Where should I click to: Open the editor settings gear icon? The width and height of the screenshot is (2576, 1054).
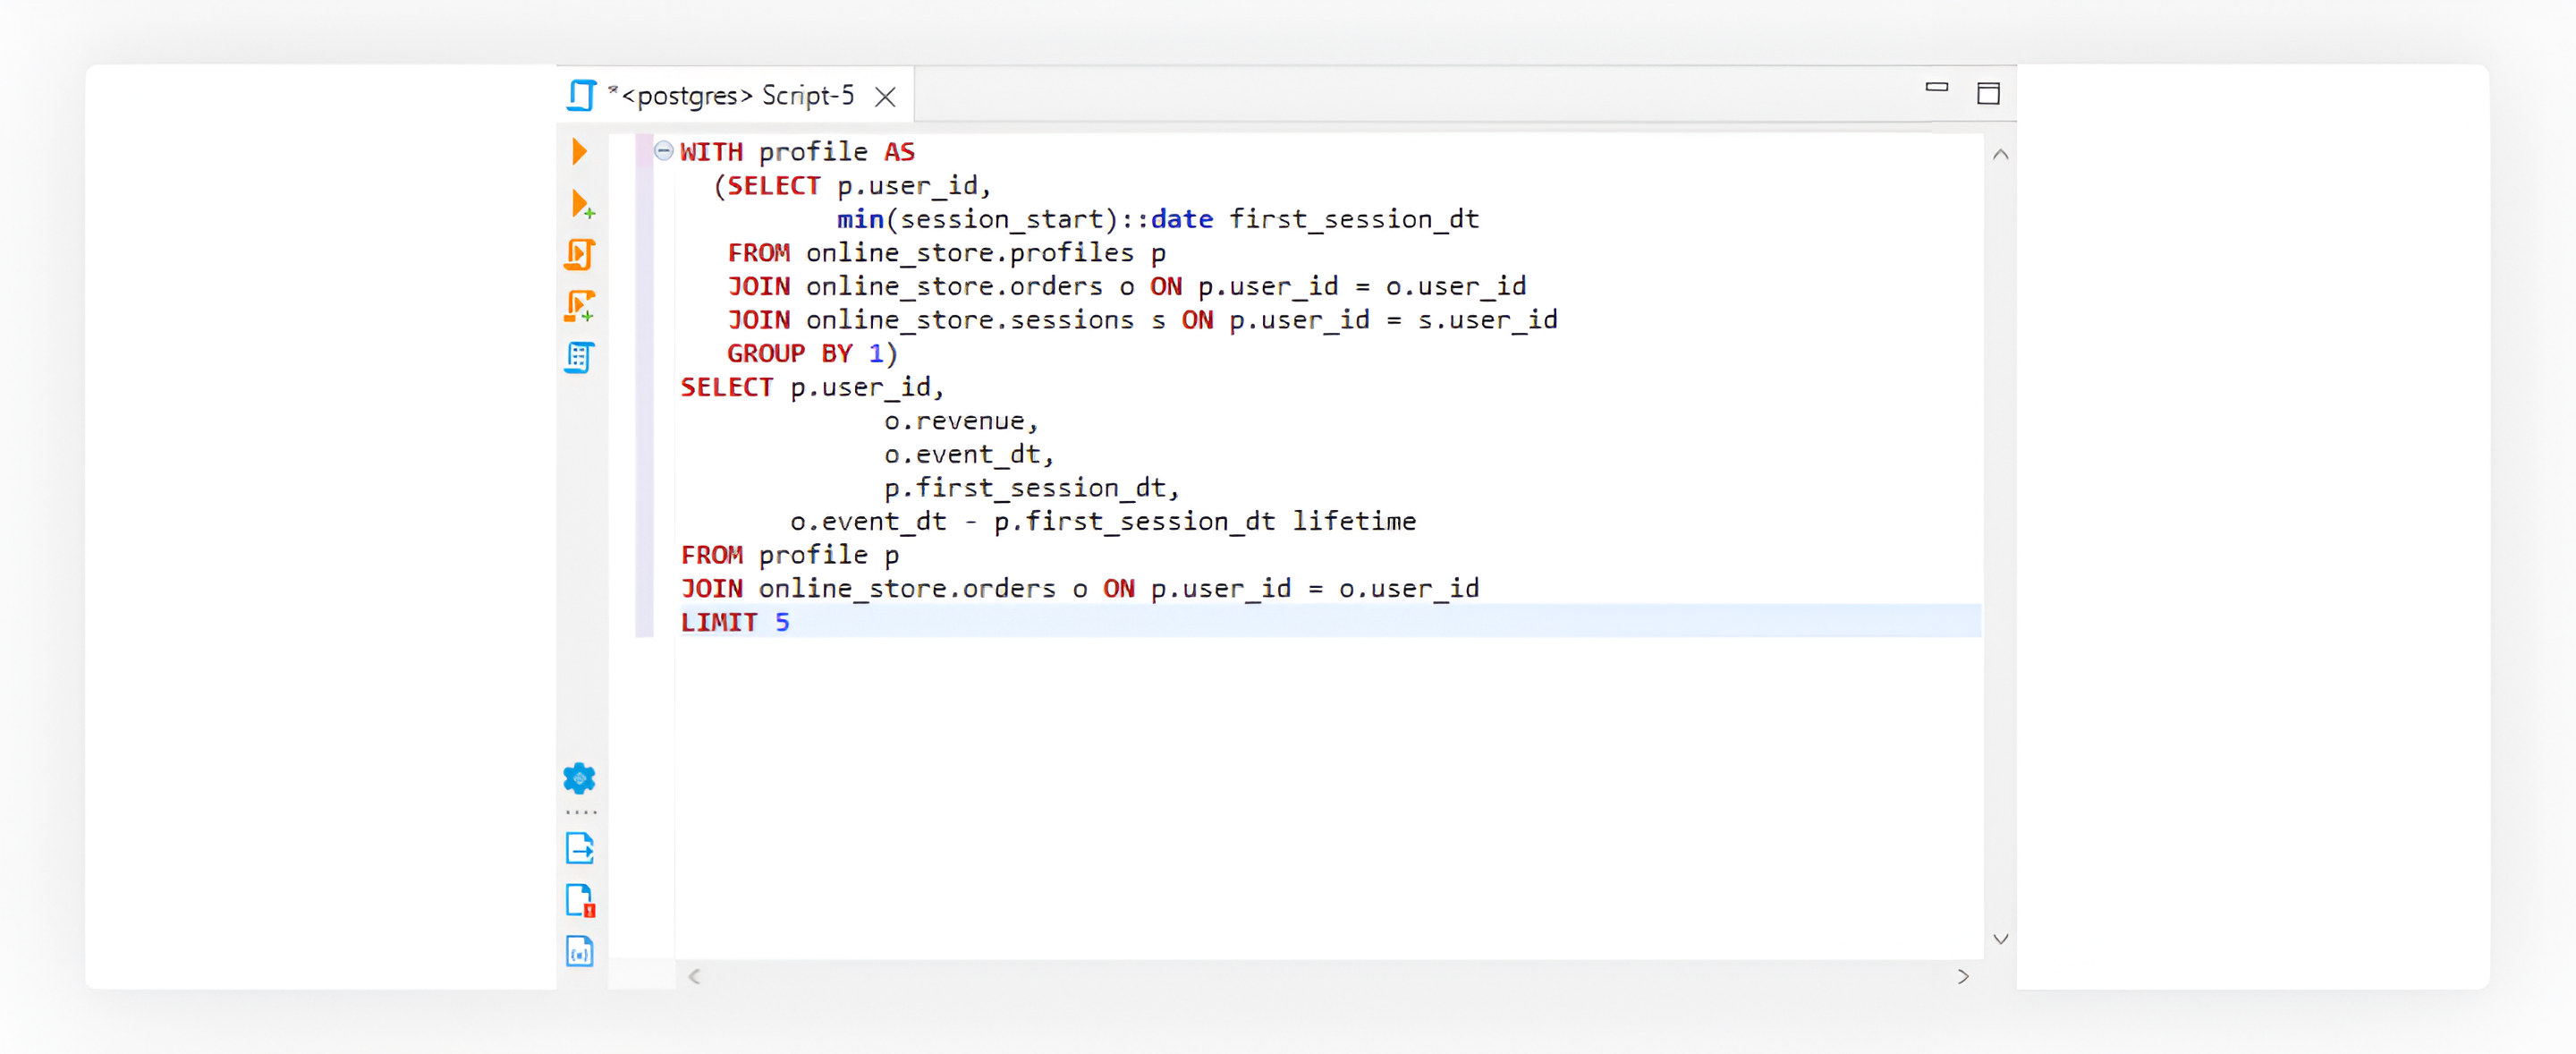coord(580,778)
